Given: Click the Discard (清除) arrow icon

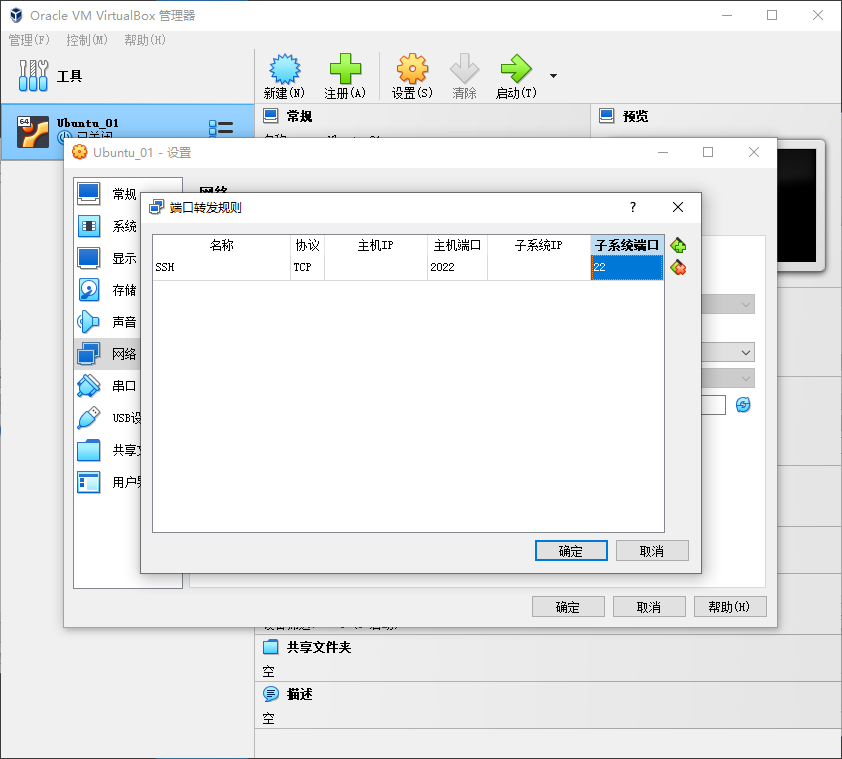Looking at the screenshot, I should coord(464,69).
